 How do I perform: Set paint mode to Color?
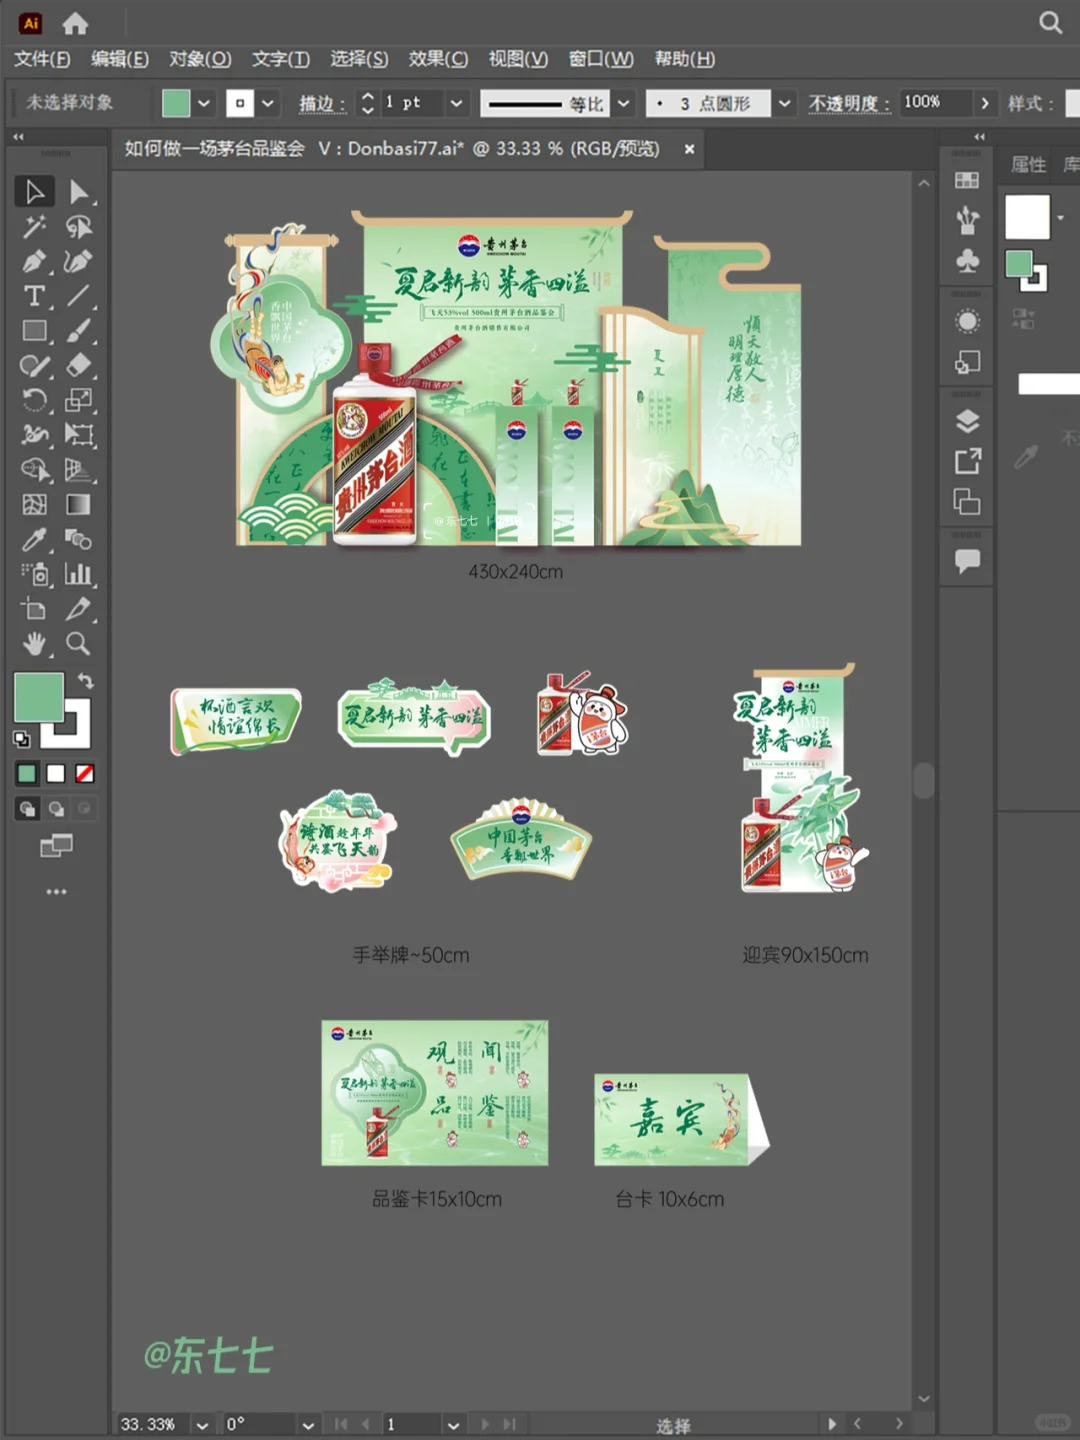coord(27,774)
